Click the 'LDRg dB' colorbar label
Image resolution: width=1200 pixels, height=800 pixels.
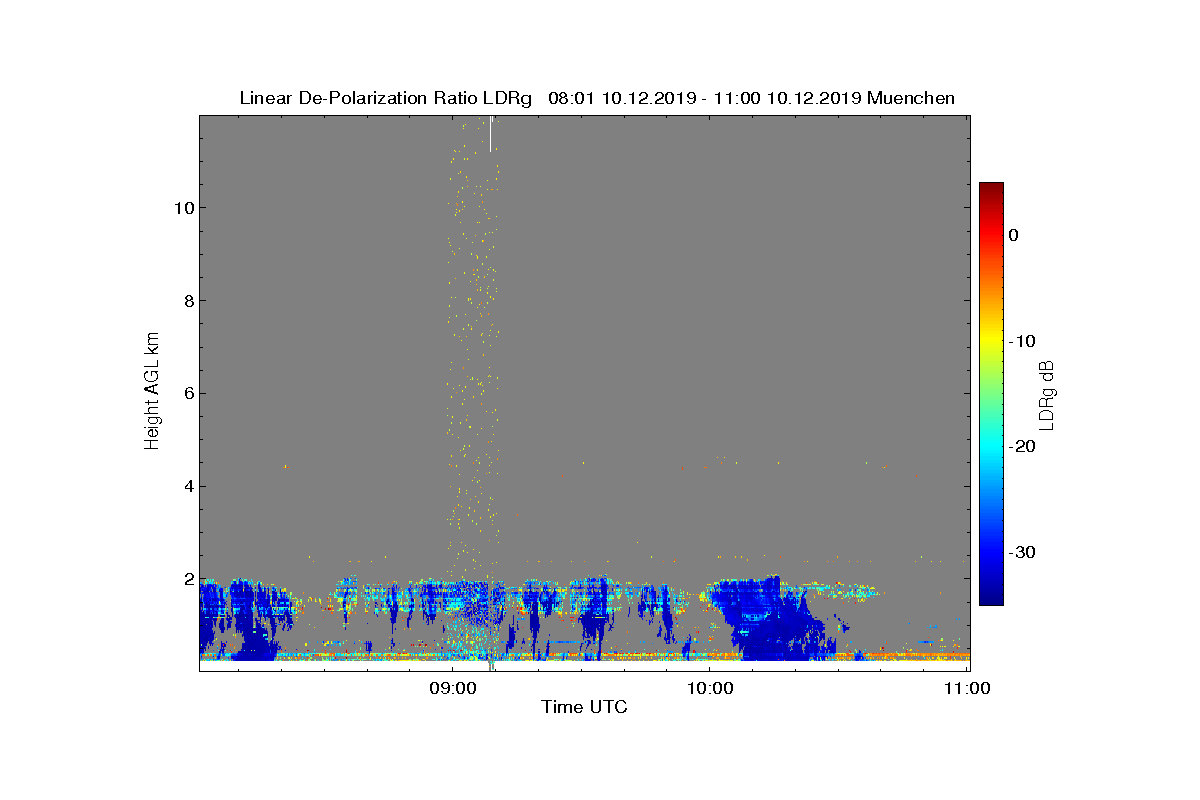(1047, 394)
